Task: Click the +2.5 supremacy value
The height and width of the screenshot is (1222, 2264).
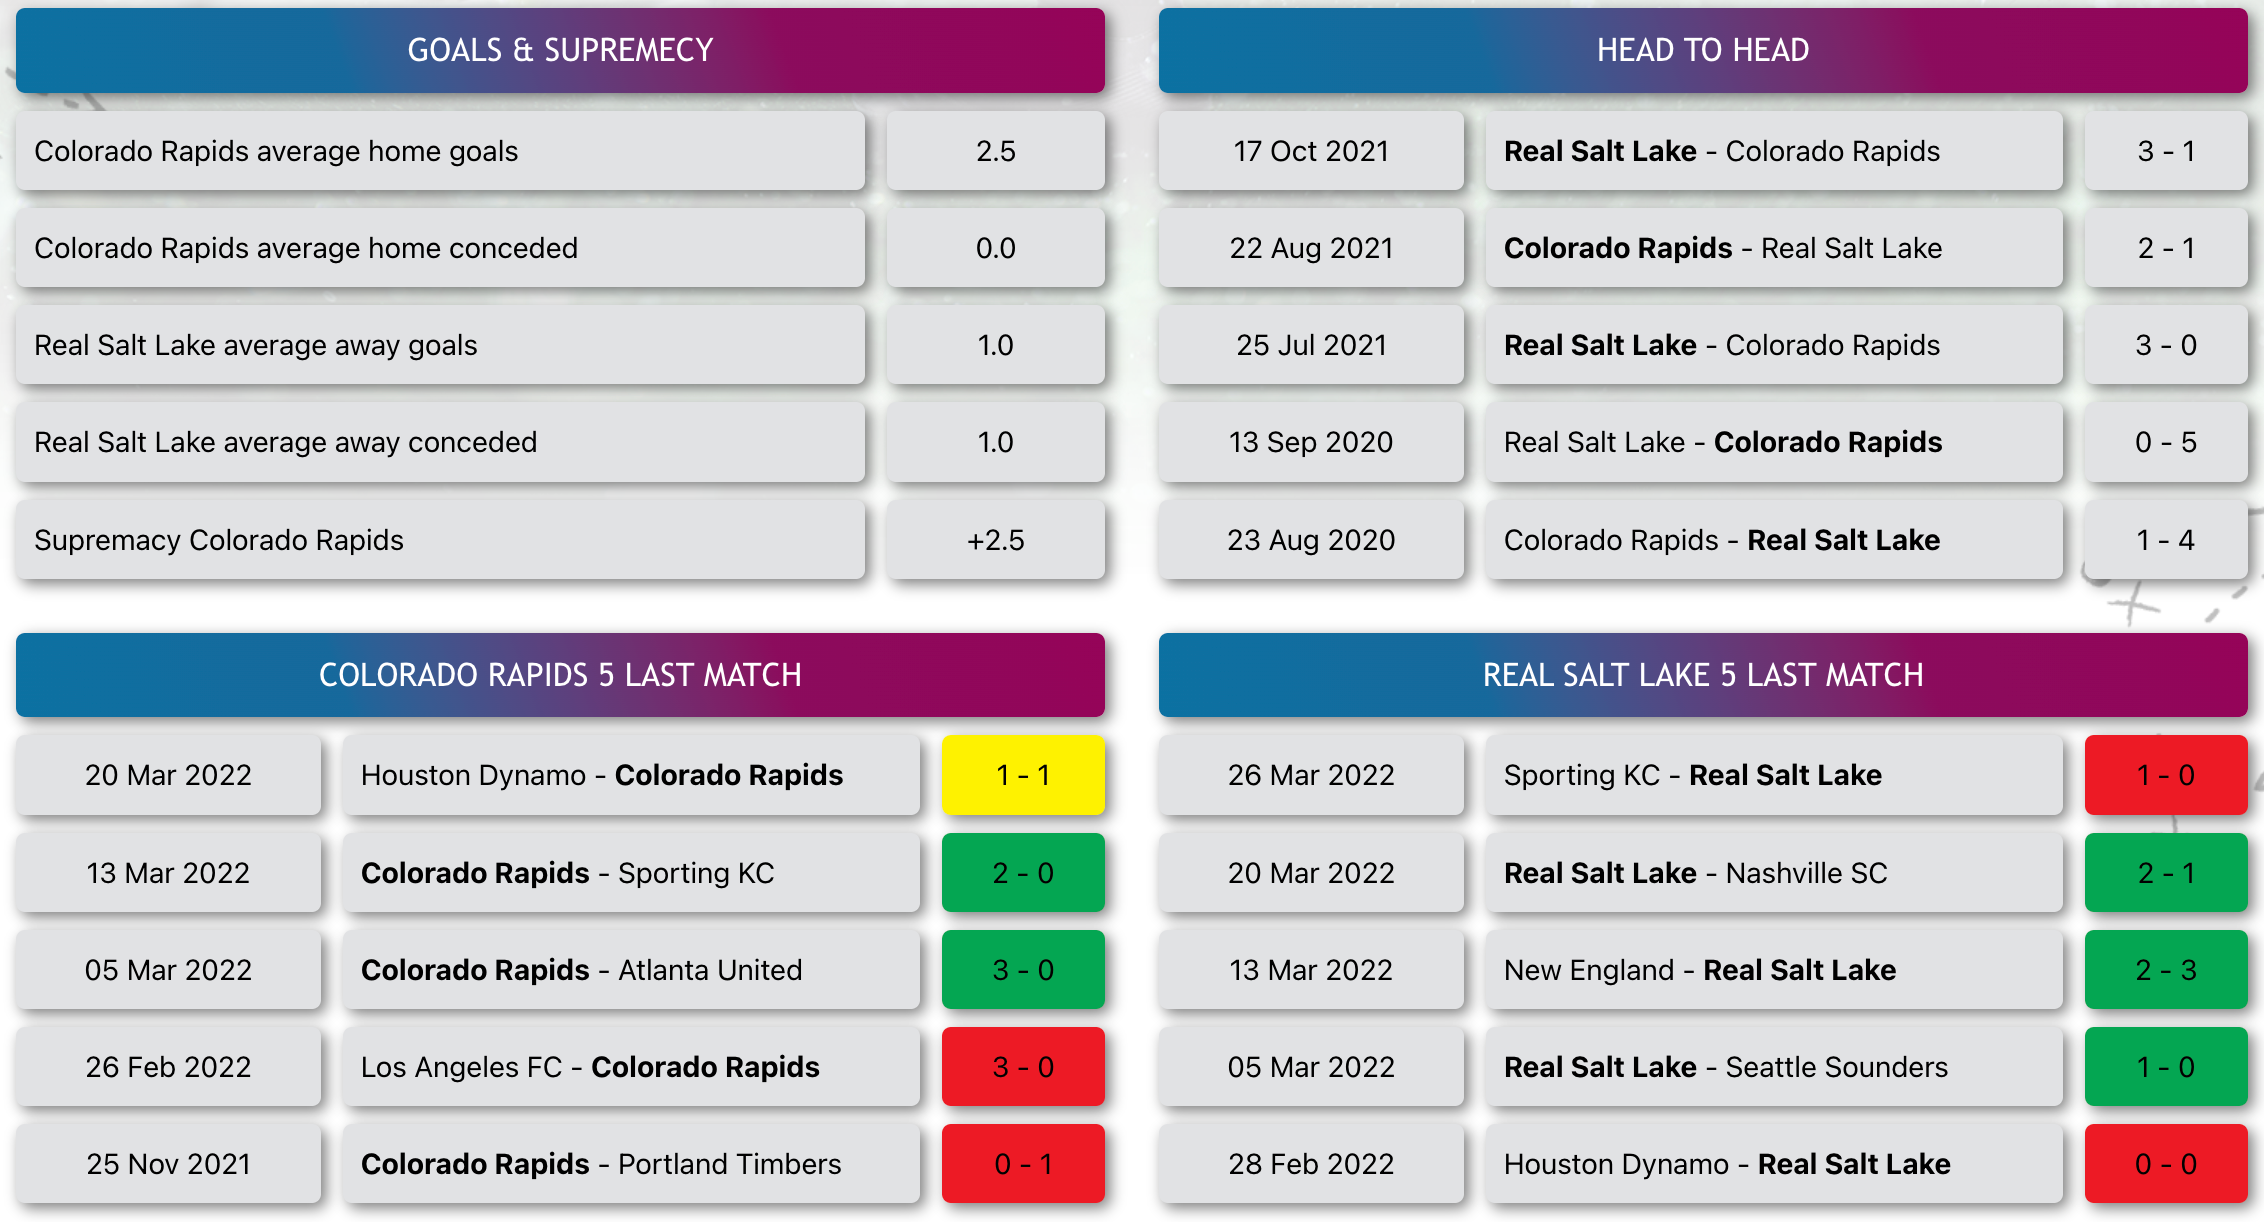Action: (x=996, y=540)
